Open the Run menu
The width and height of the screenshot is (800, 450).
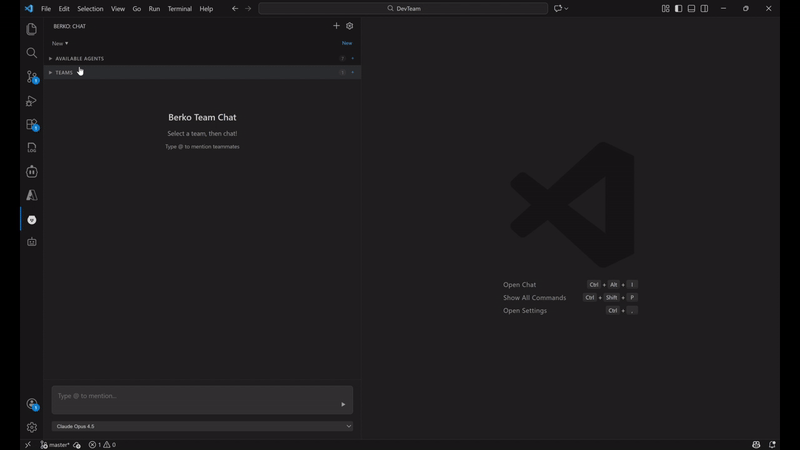point(154,9)
